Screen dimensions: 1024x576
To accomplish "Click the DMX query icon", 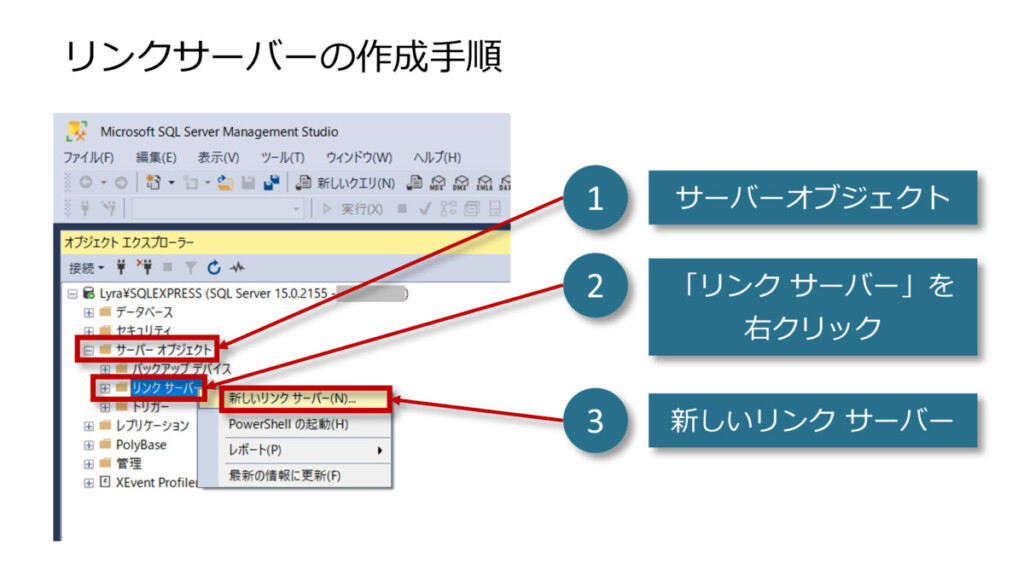I will pyautogui.click(x=461, y=183).
